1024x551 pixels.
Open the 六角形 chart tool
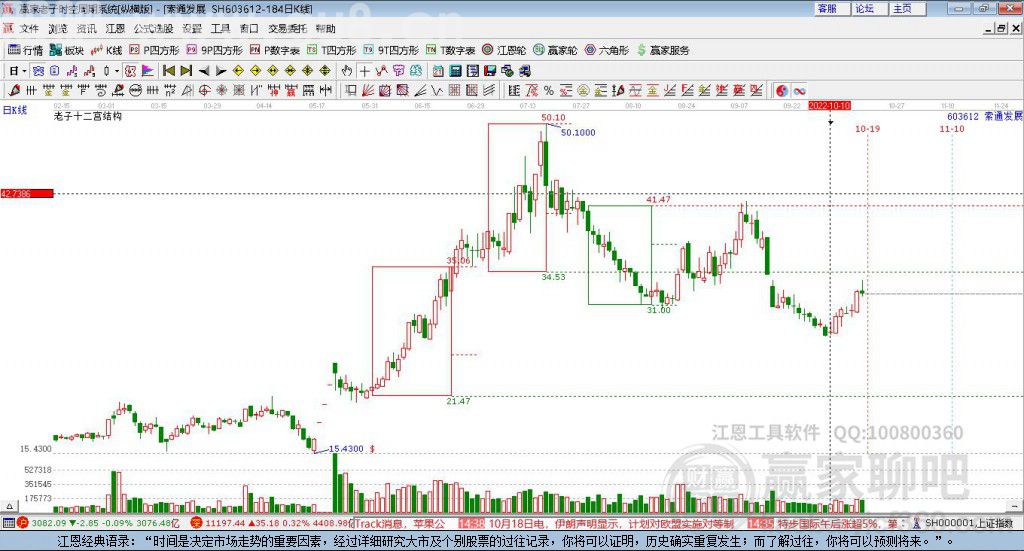click(x=607, y=50)
